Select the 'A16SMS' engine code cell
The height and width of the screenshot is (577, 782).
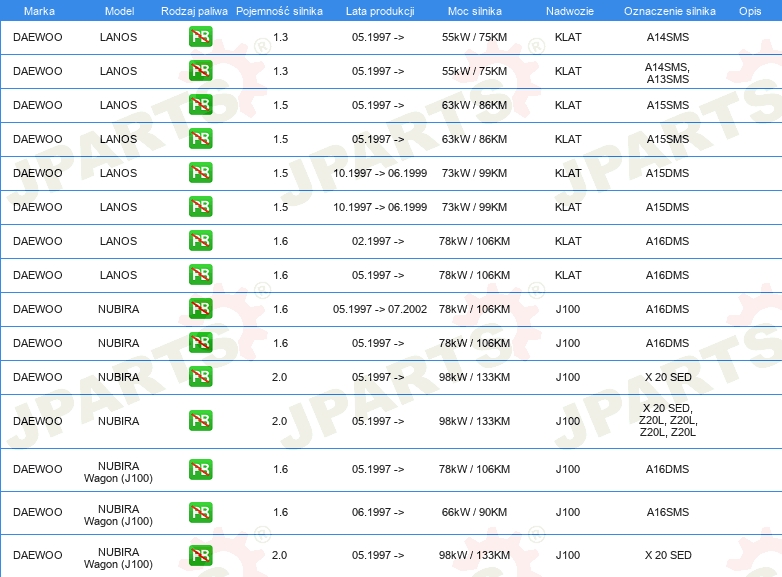tap(667, 512)
